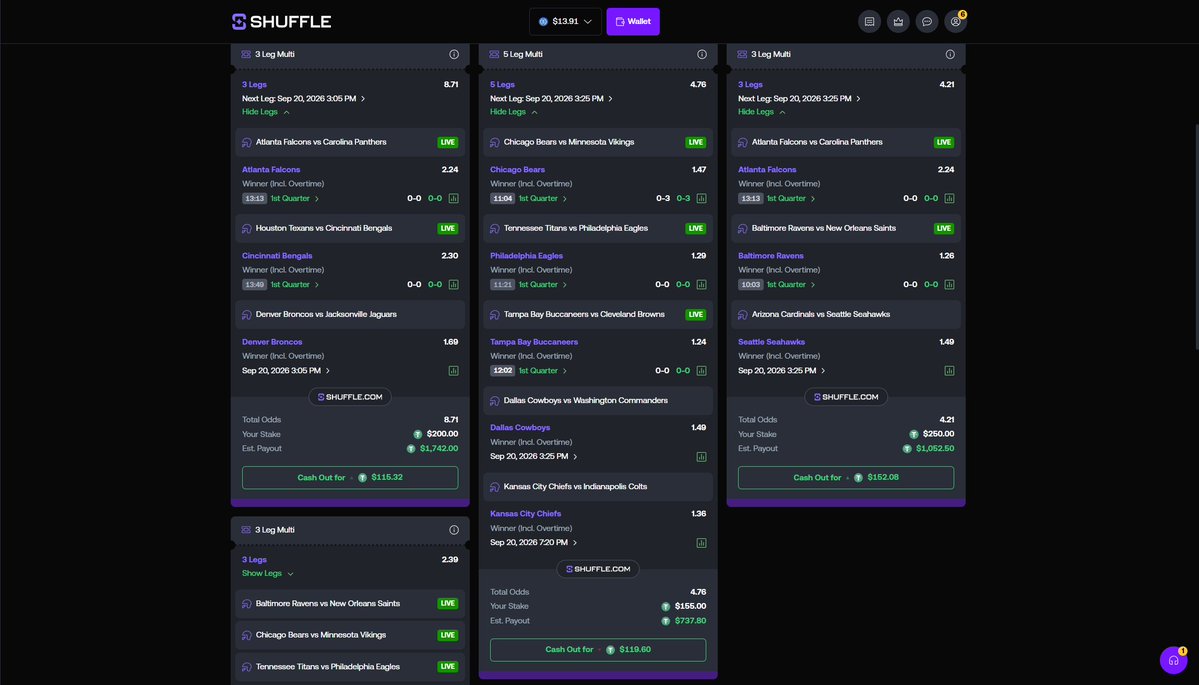Image resolution: width=1199 pixels, height=685 pixels.
Task: Open Kansas City Chiefs vs Indianapolis Colts match
Action: pyautogui.click(x=598, y=486)
